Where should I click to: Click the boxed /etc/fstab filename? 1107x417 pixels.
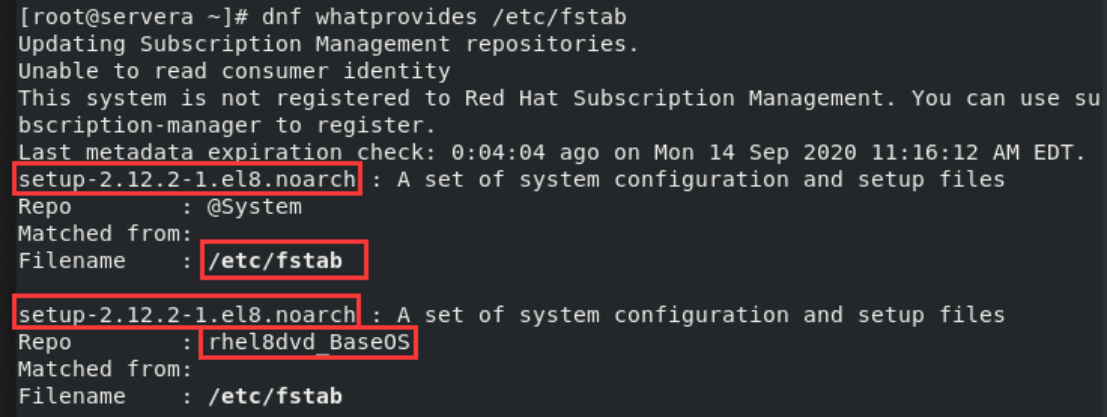point(285,260)
